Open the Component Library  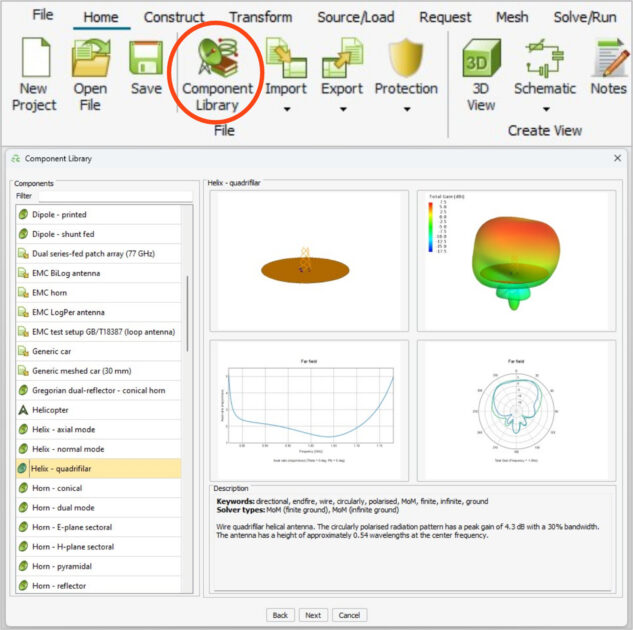[x=217, y=60]
